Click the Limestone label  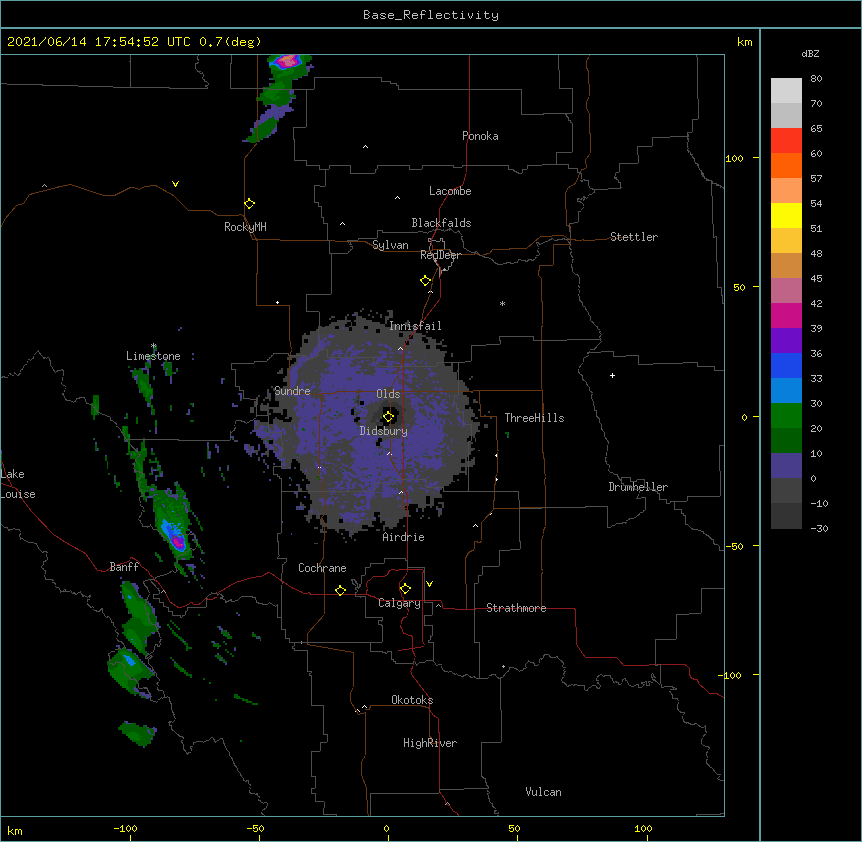click(x=153, y=356)
